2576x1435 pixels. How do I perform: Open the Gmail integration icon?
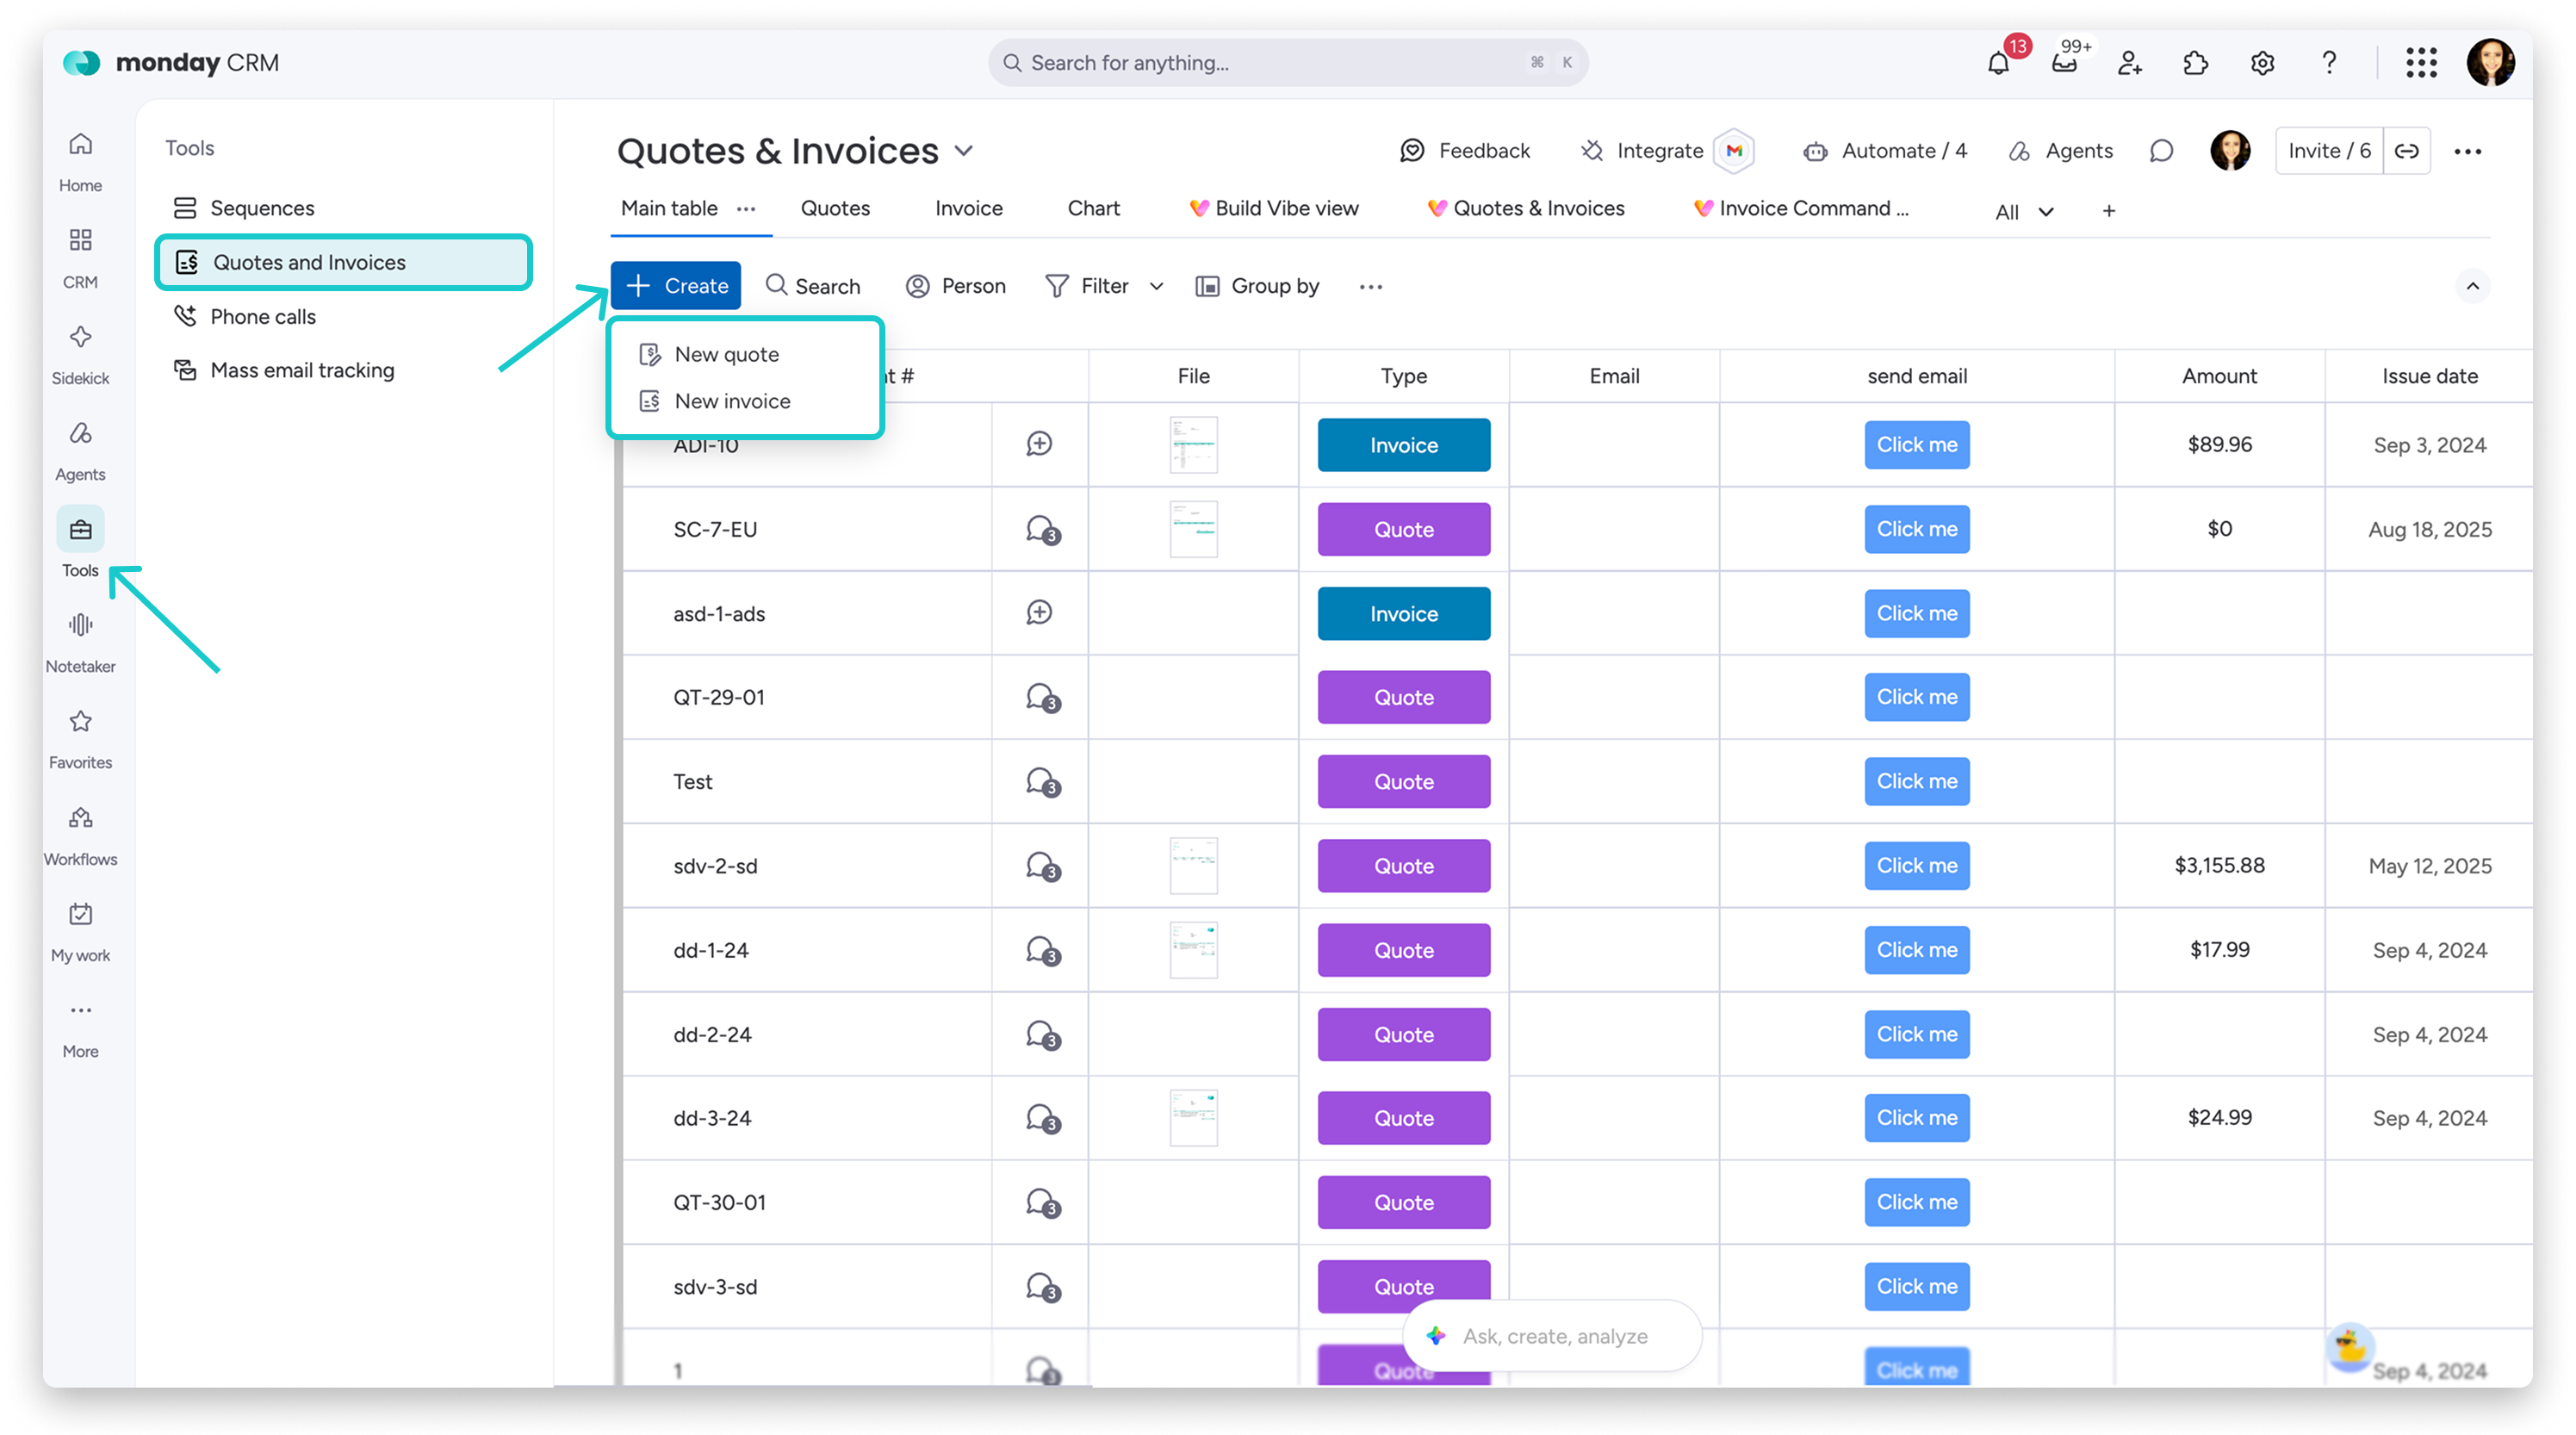pos(1734,151)
